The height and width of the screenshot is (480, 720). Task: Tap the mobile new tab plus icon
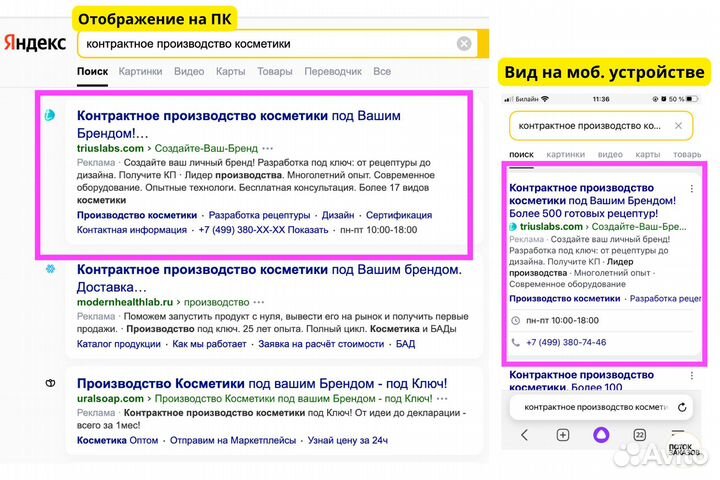562,435
